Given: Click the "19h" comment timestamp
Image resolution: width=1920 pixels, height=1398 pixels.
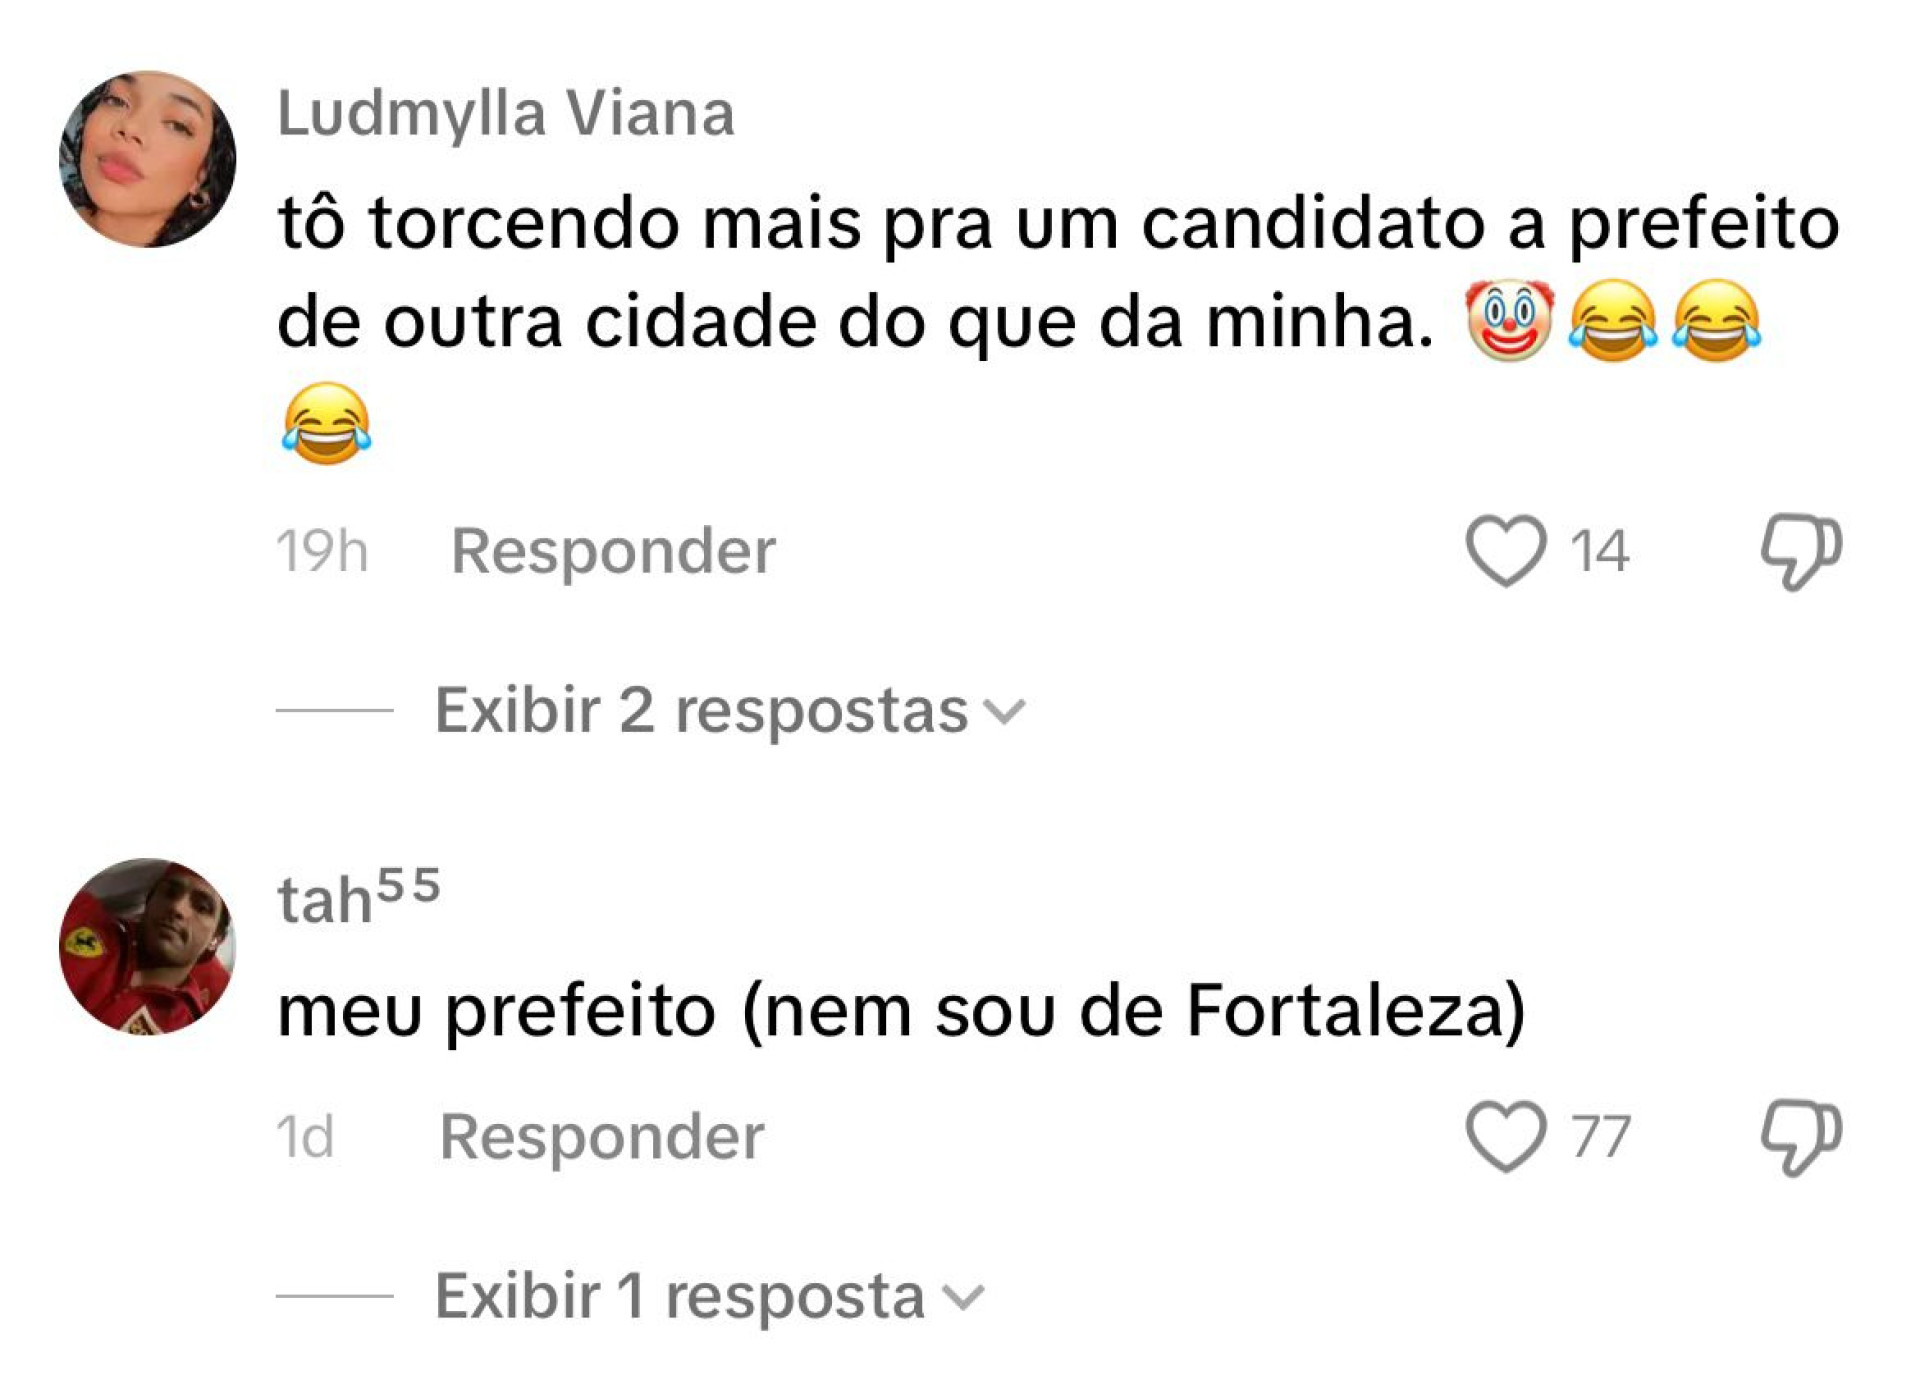Looking at the screenshot, I should pos(322,551).
